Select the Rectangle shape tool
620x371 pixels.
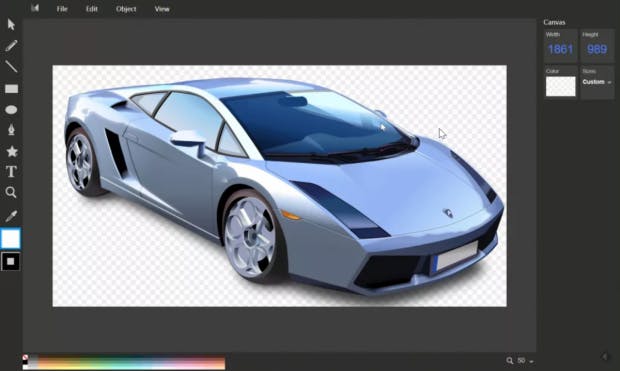(x=11, y=89)
